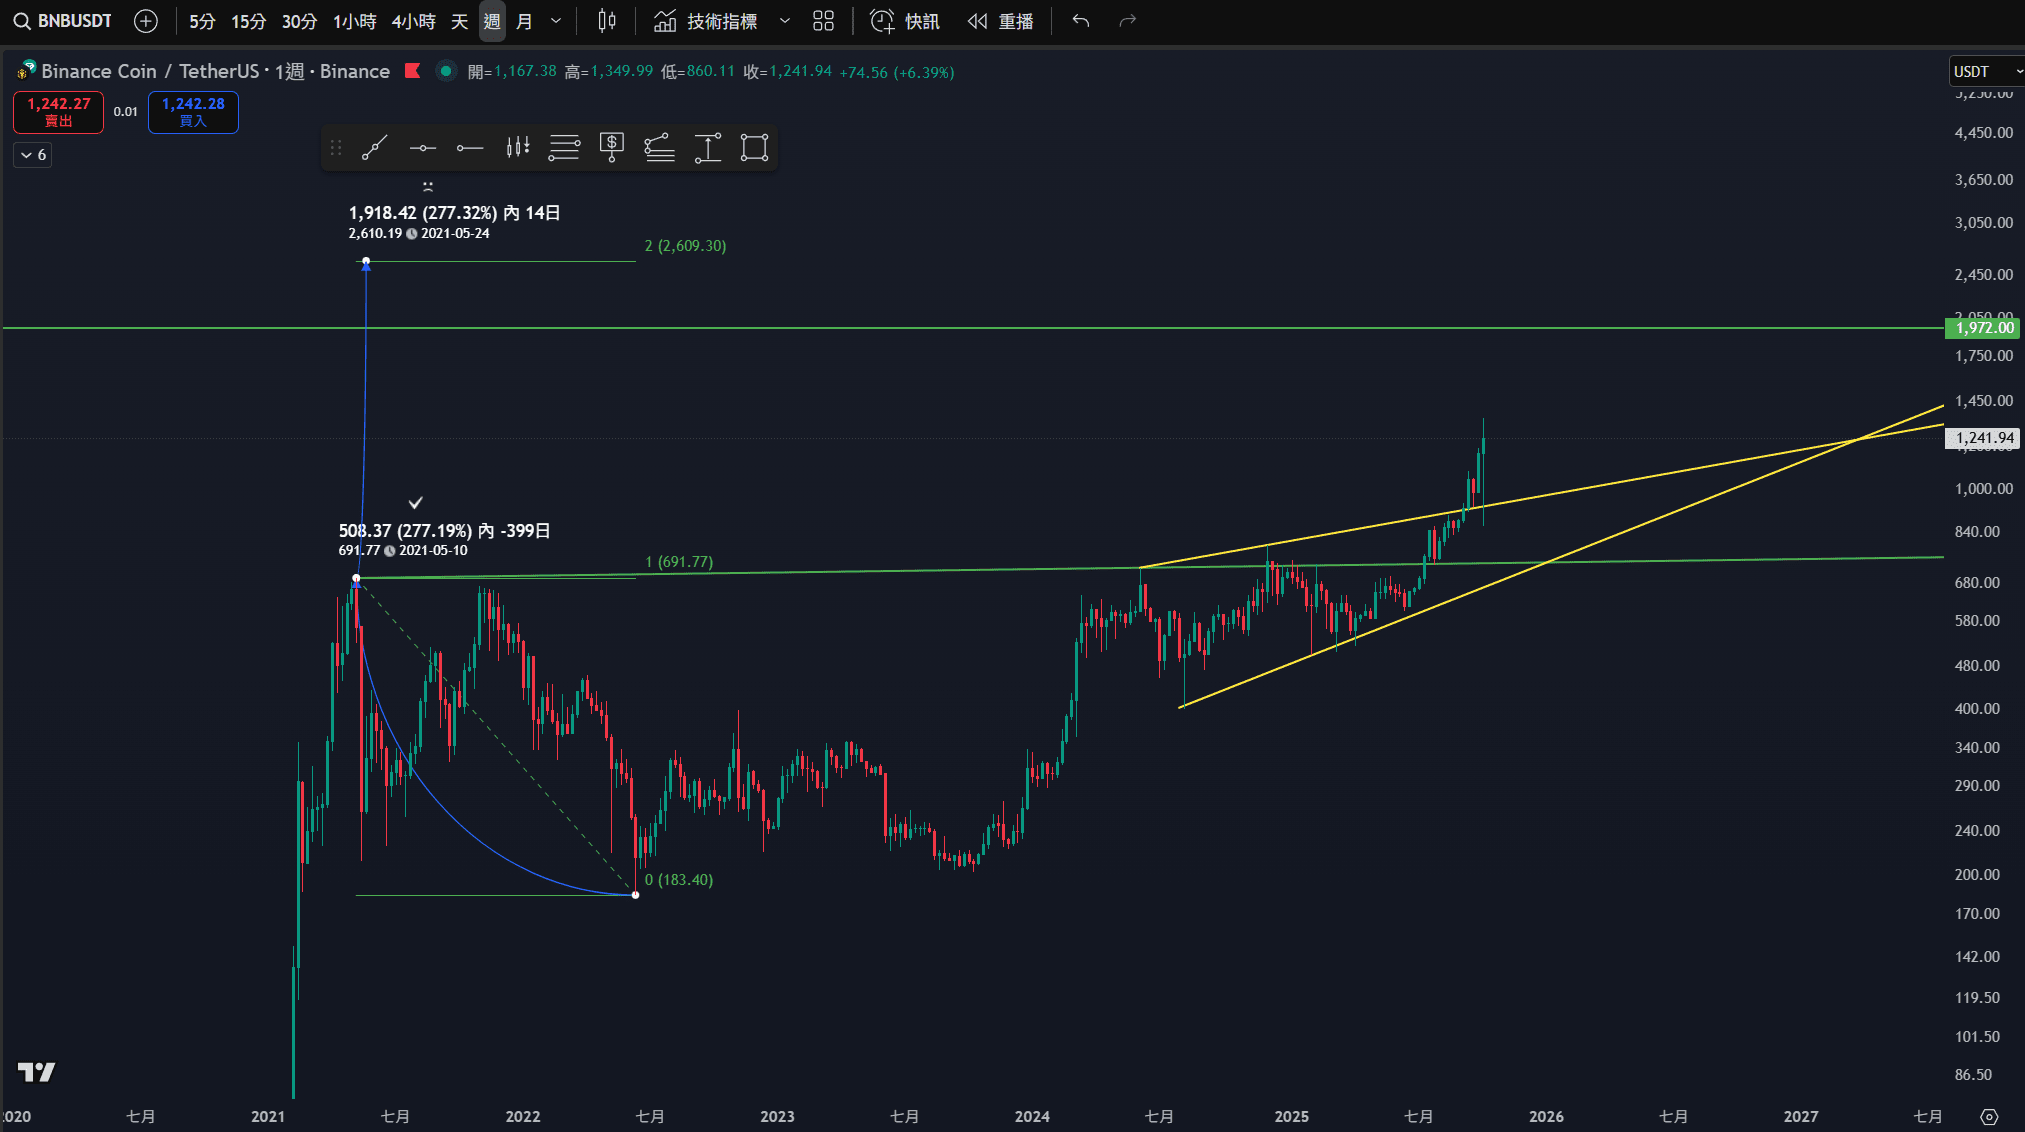
Task: Open the USDT currency dropdown
Action: tap(1985, 71)
